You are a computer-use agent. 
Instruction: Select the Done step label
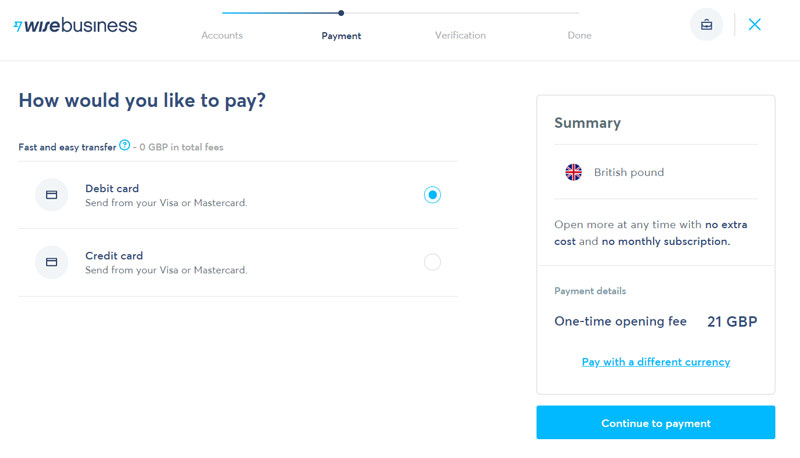(x=580, y=35)
